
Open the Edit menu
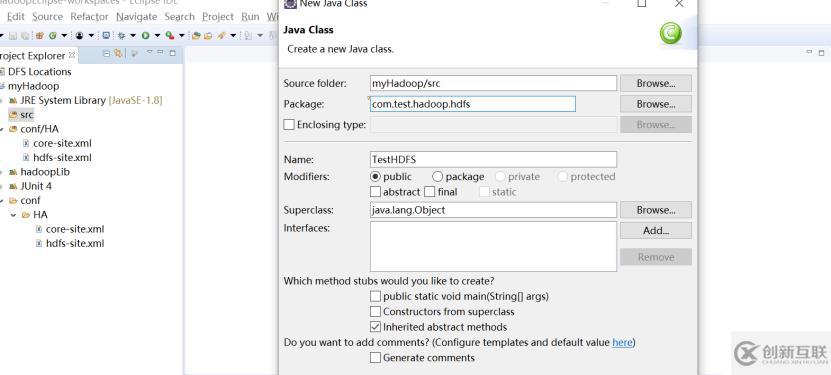15,16
